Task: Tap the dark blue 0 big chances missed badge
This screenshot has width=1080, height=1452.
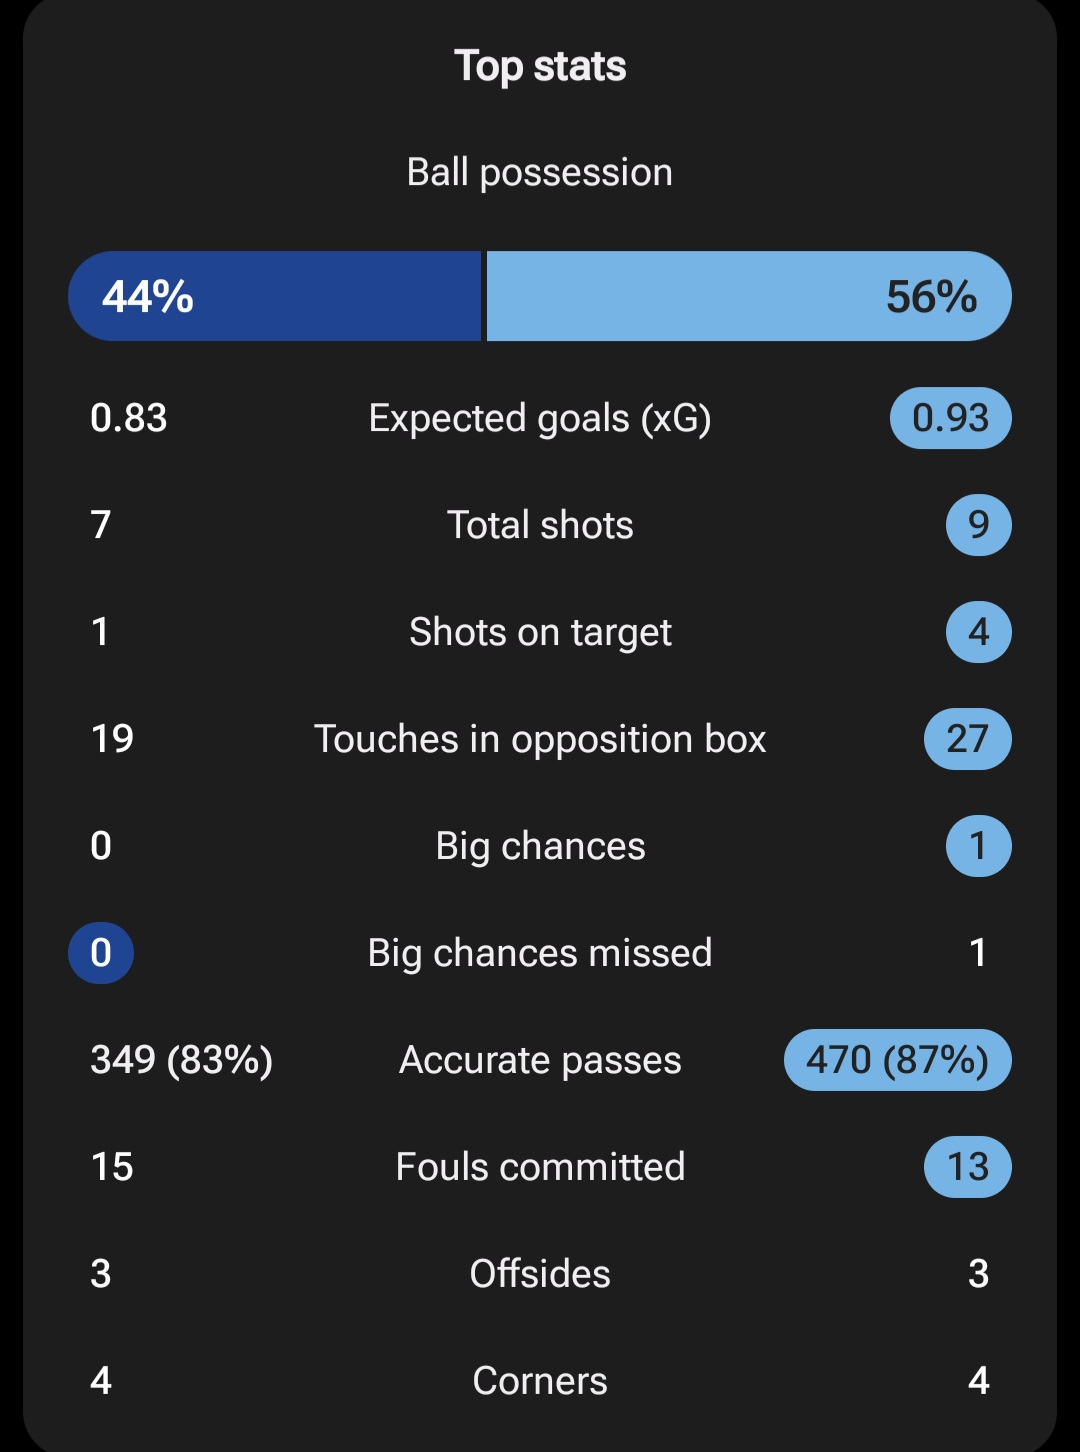Action: [x=101, y=953]
